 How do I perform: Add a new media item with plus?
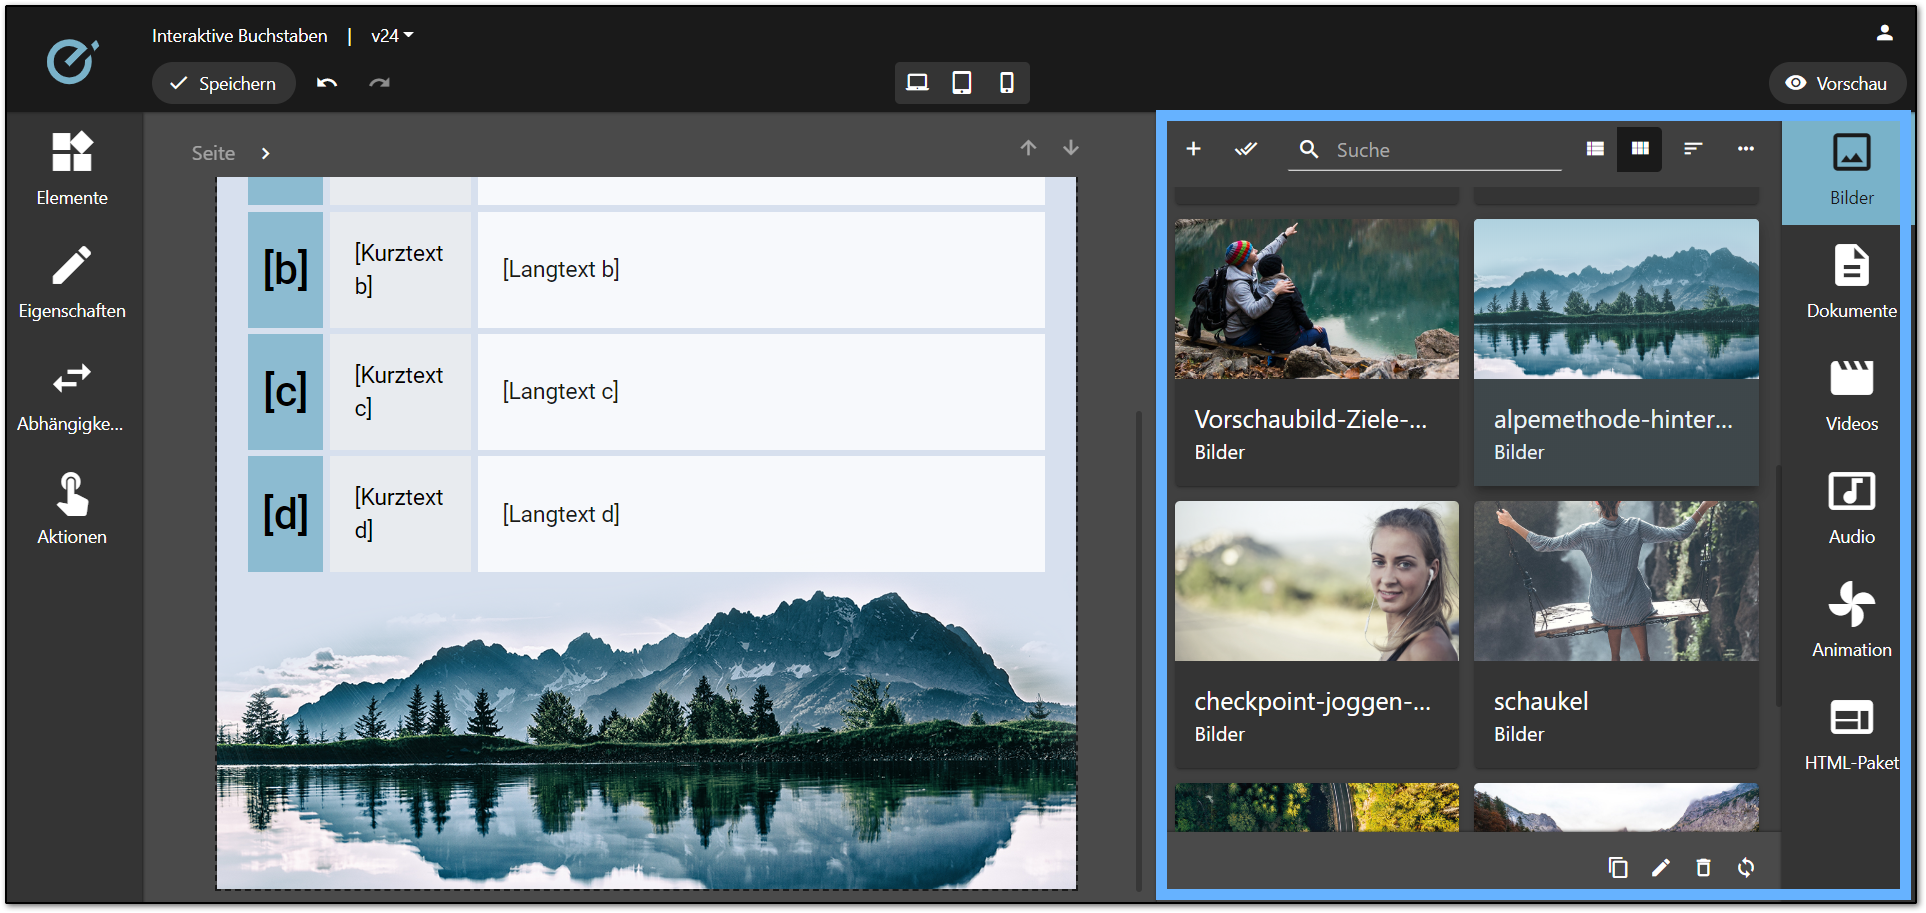pyautogui.click(x=1193, y=149)
